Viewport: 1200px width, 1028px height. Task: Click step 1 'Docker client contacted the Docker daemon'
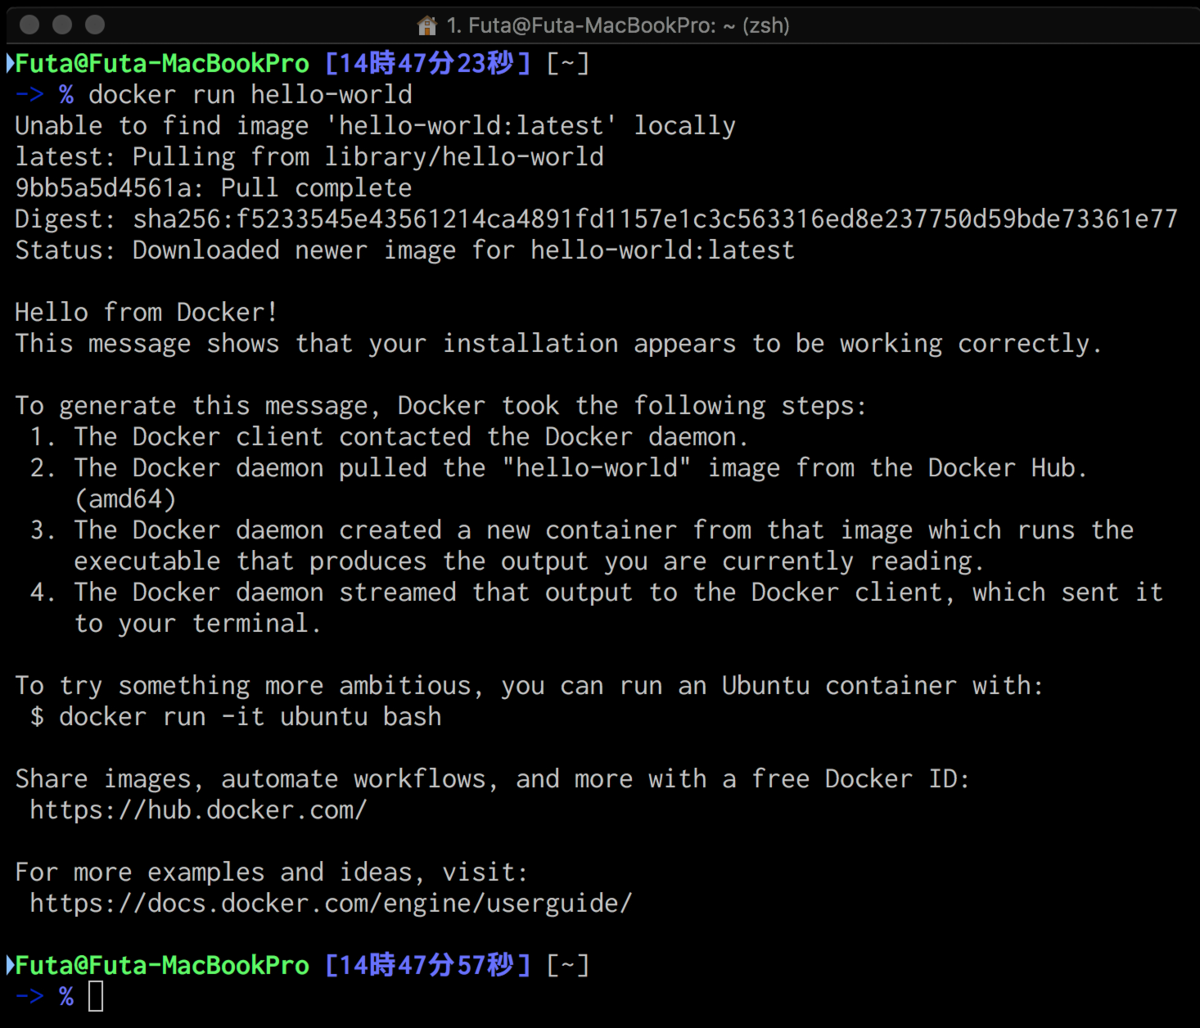(390, 437)
